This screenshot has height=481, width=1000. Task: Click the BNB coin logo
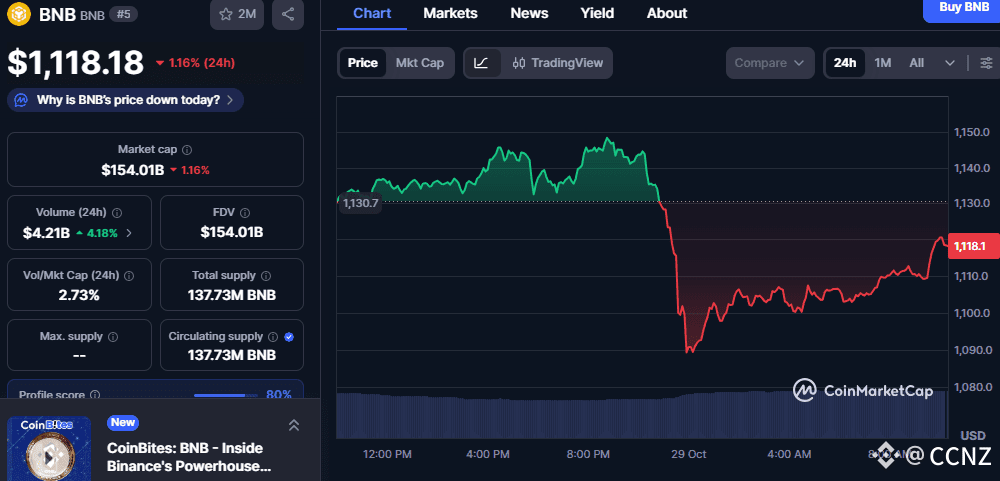[20, 14]
